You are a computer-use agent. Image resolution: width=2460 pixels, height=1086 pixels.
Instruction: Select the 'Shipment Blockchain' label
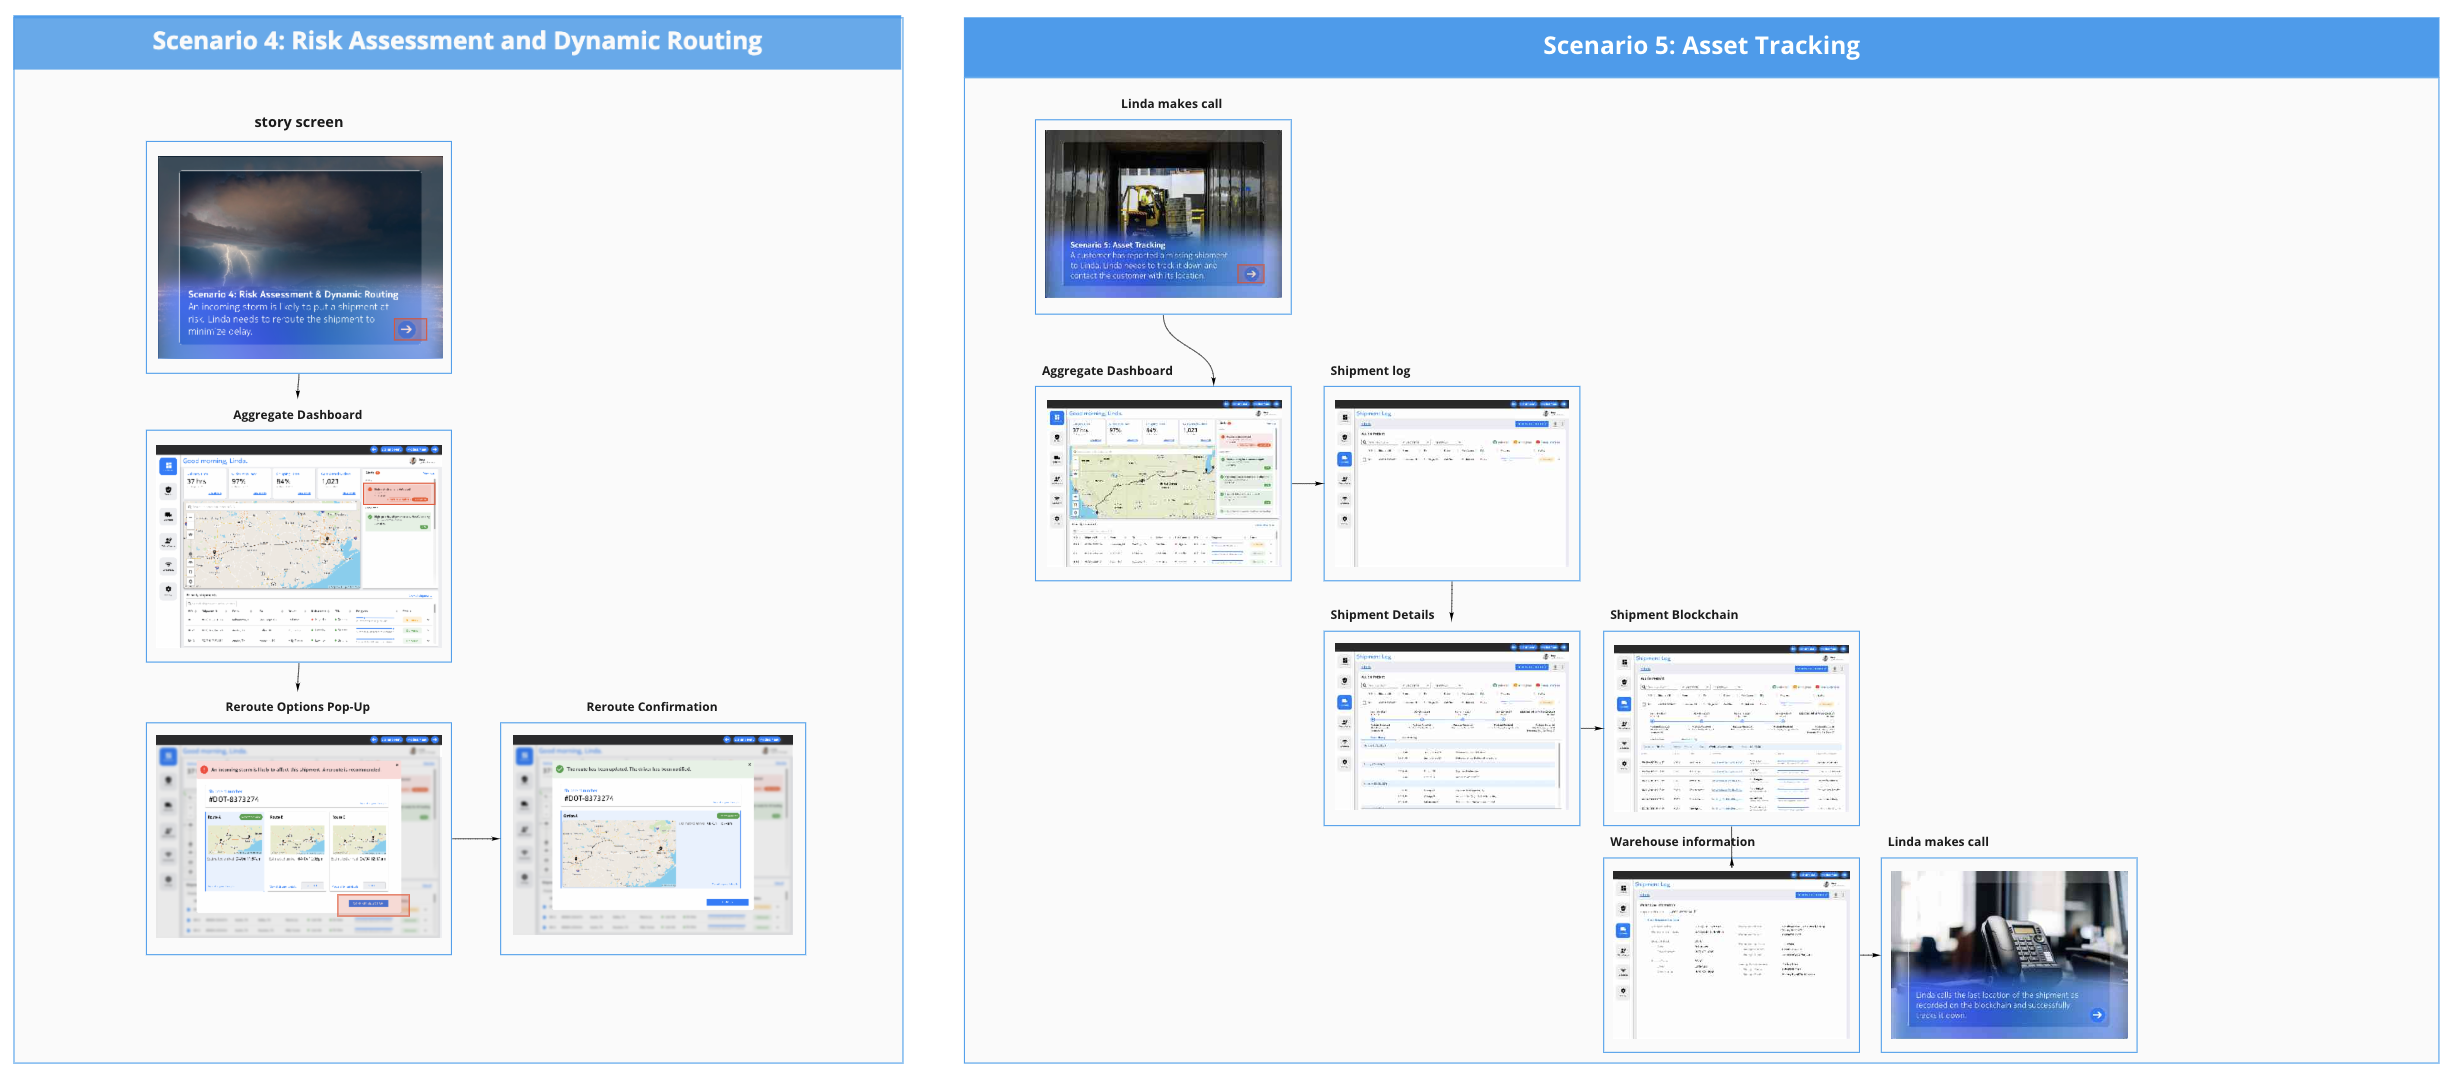1674,615
